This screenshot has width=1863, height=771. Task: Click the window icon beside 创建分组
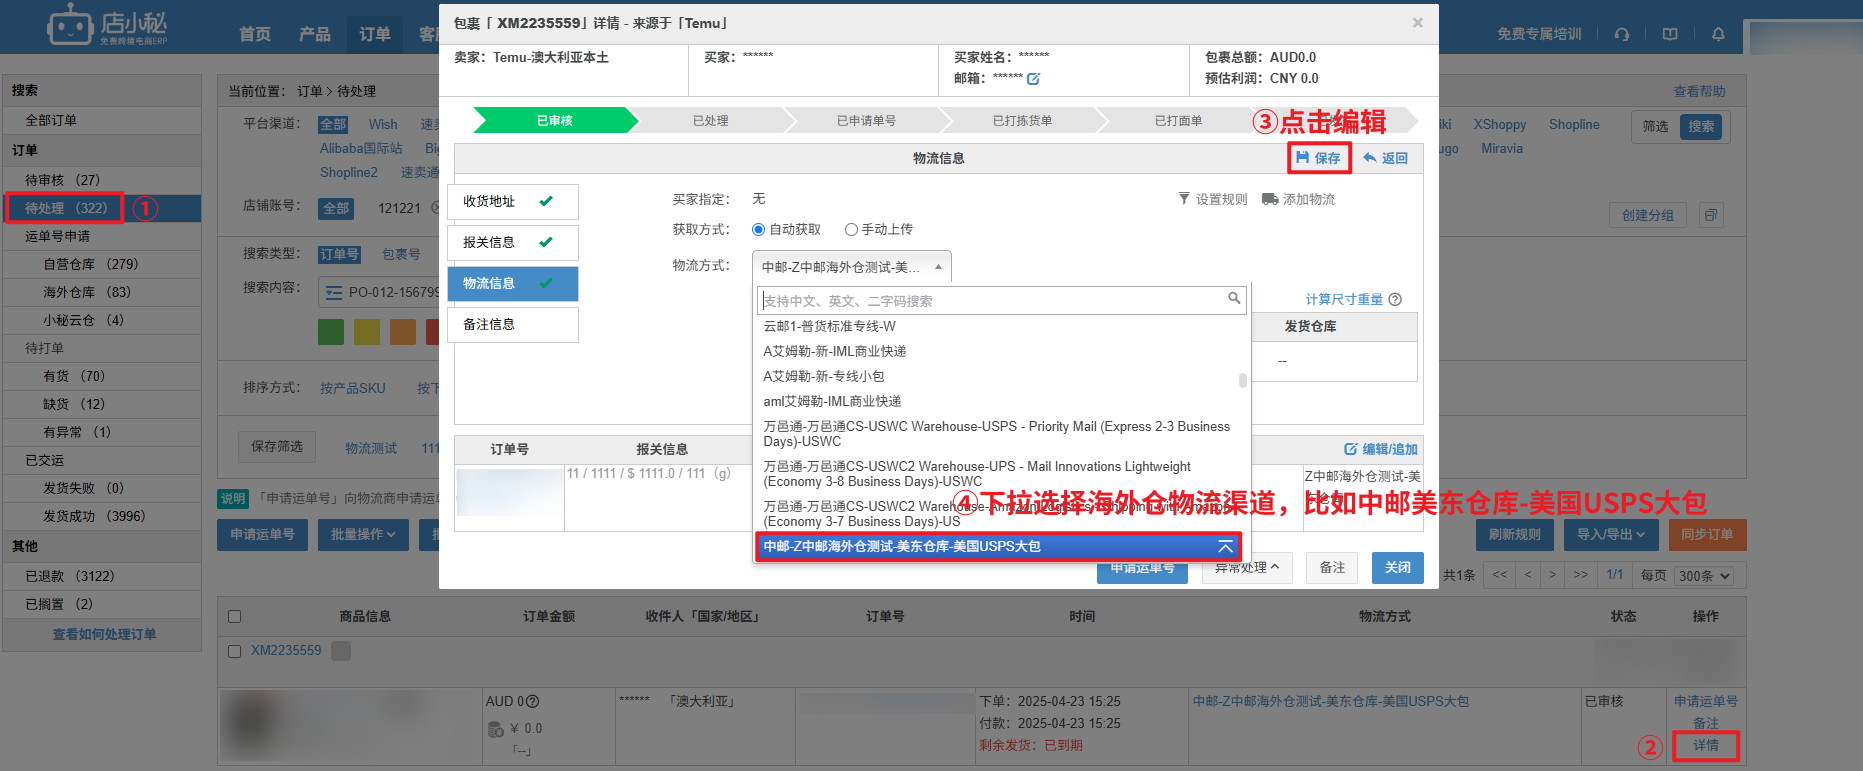coord(1711,215)
